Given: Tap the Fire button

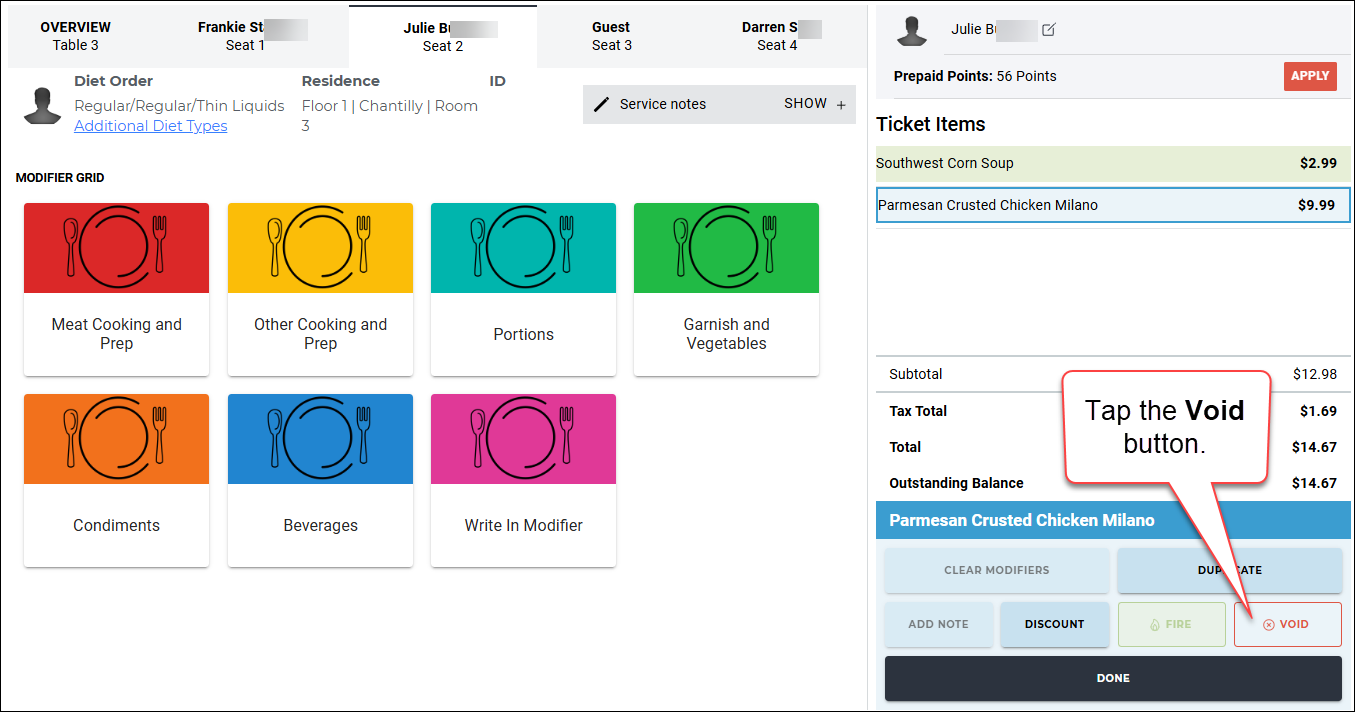Looking at the screenshot, I should click(1171, 624).
